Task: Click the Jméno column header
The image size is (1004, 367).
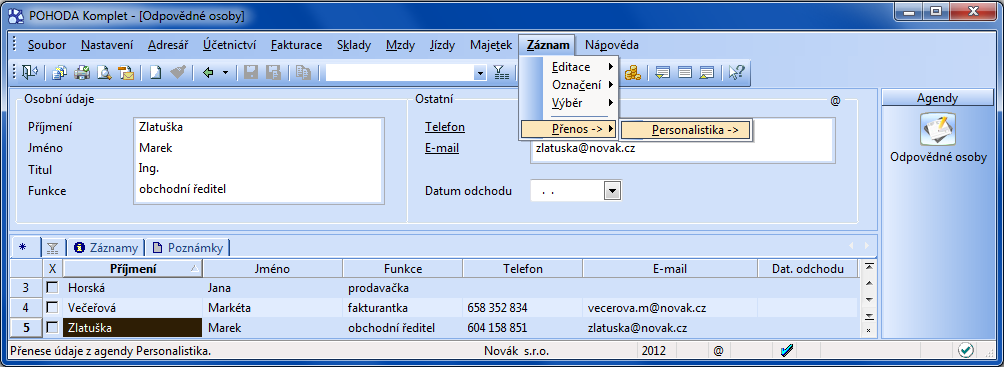Action: [x=273, y=269]
